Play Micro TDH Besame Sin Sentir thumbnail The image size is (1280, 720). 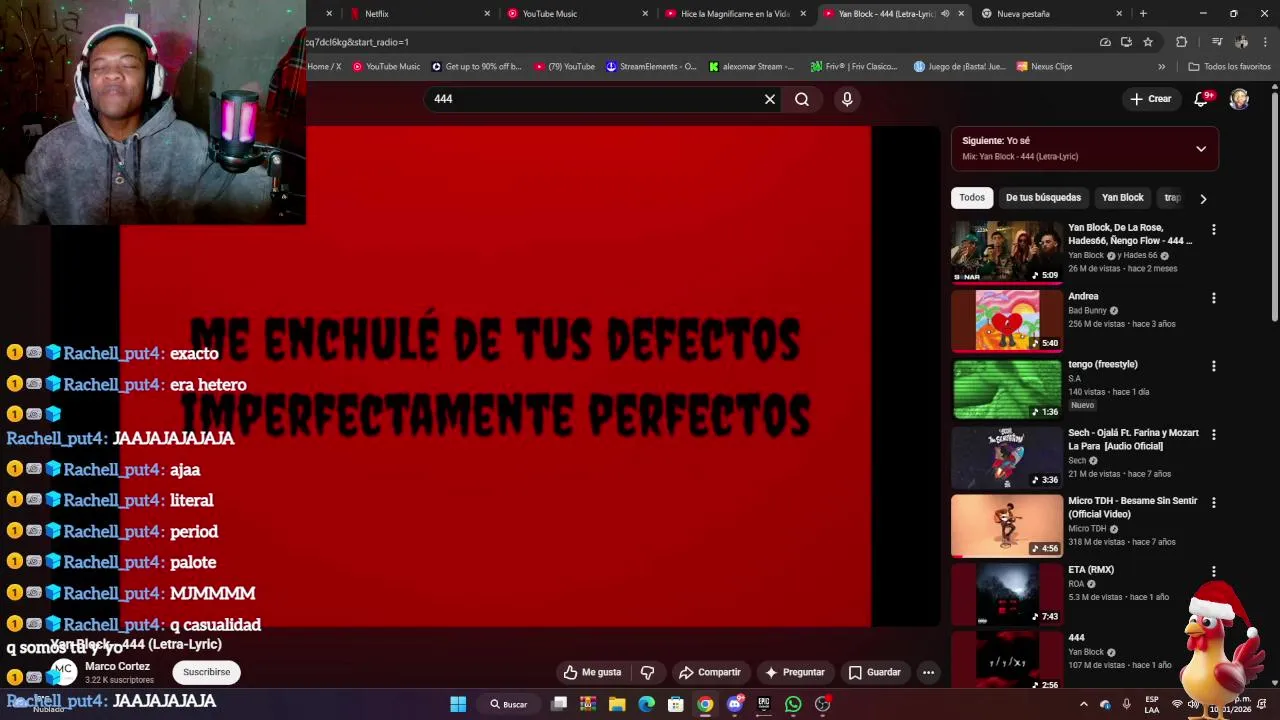coord(1007,525)
